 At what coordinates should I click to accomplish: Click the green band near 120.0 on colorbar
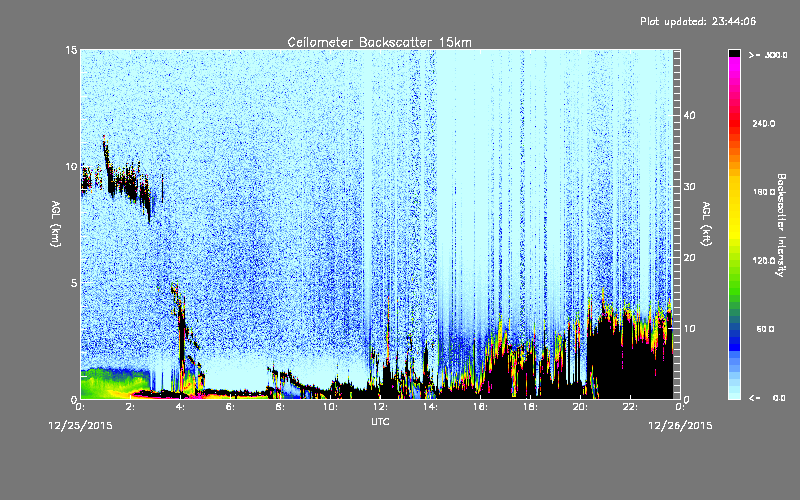point(734,265)
